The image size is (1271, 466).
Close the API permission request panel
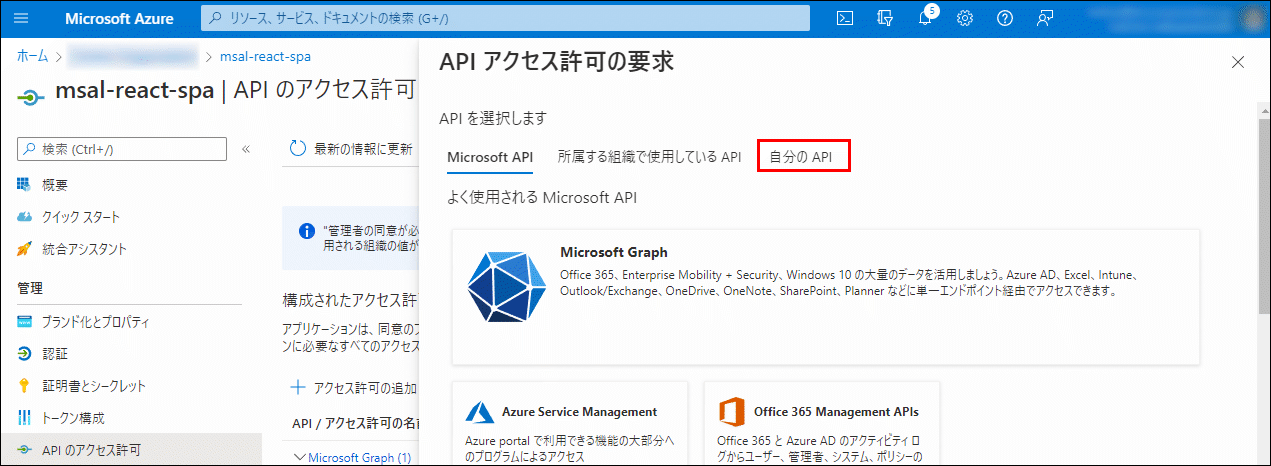[1238, 62]
